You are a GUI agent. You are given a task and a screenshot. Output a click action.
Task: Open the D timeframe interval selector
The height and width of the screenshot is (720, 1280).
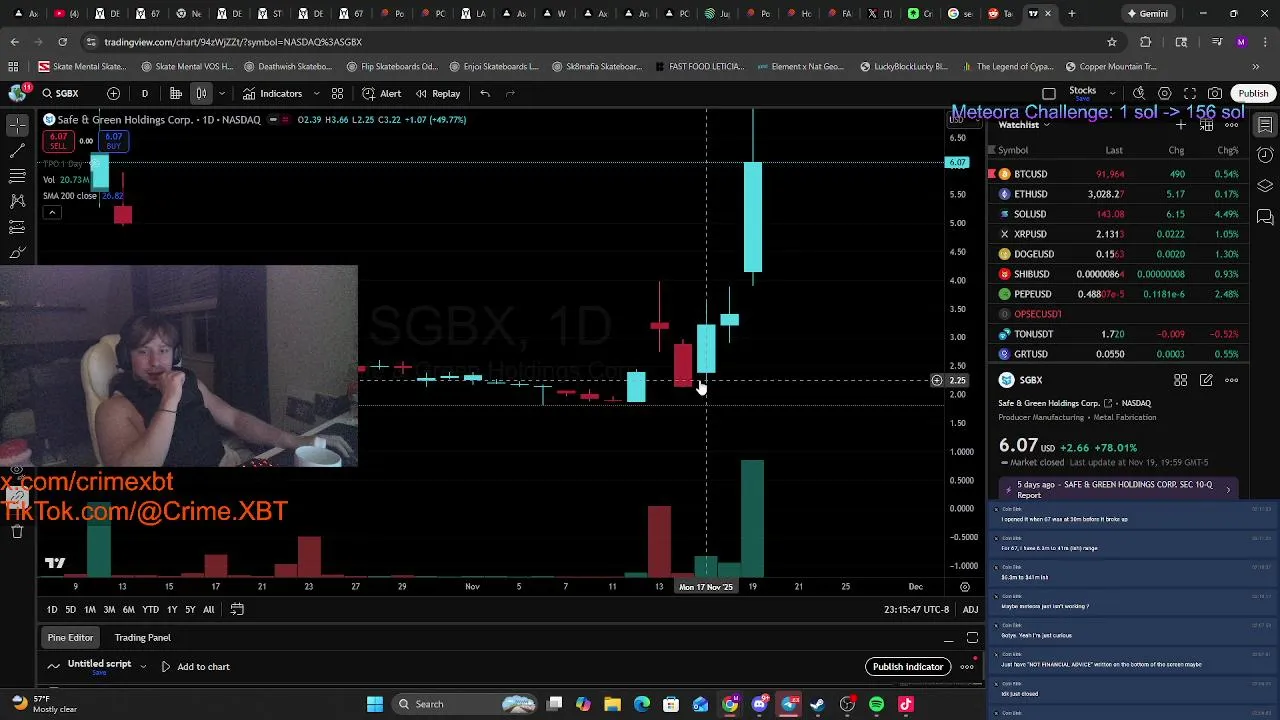coord(144,93)
